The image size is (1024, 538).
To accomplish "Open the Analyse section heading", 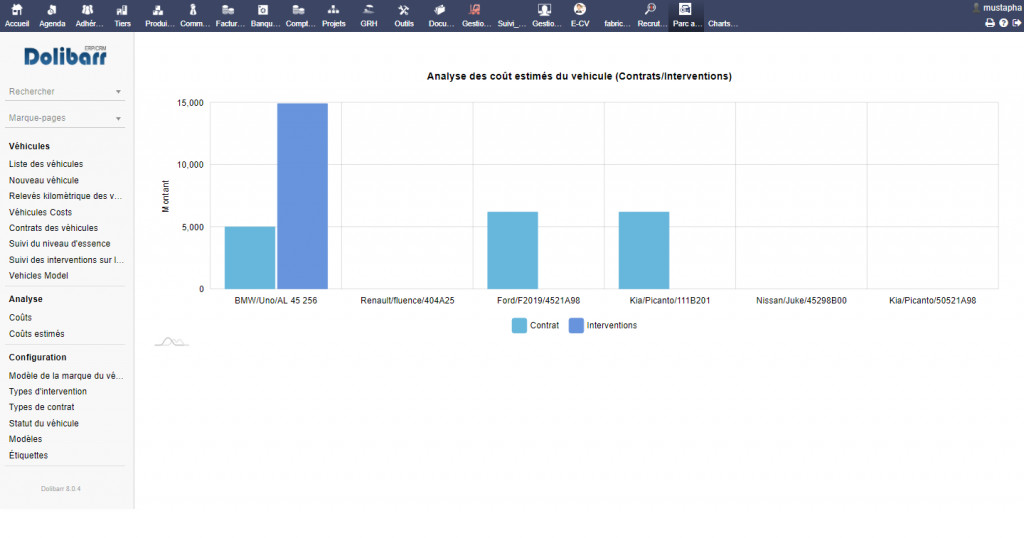I will coord(25,299).
